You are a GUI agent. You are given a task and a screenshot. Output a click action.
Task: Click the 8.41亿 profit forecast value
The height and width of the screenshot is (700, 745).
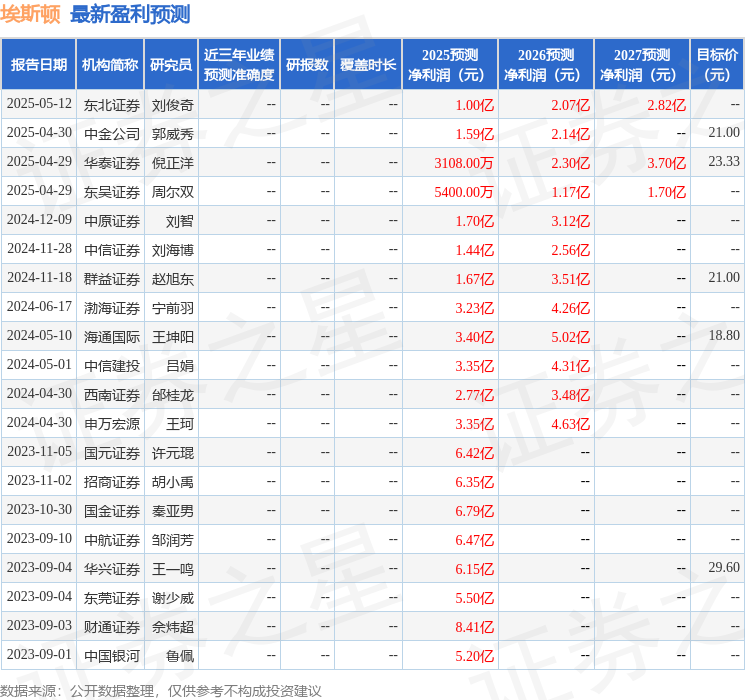pos(475,627)
